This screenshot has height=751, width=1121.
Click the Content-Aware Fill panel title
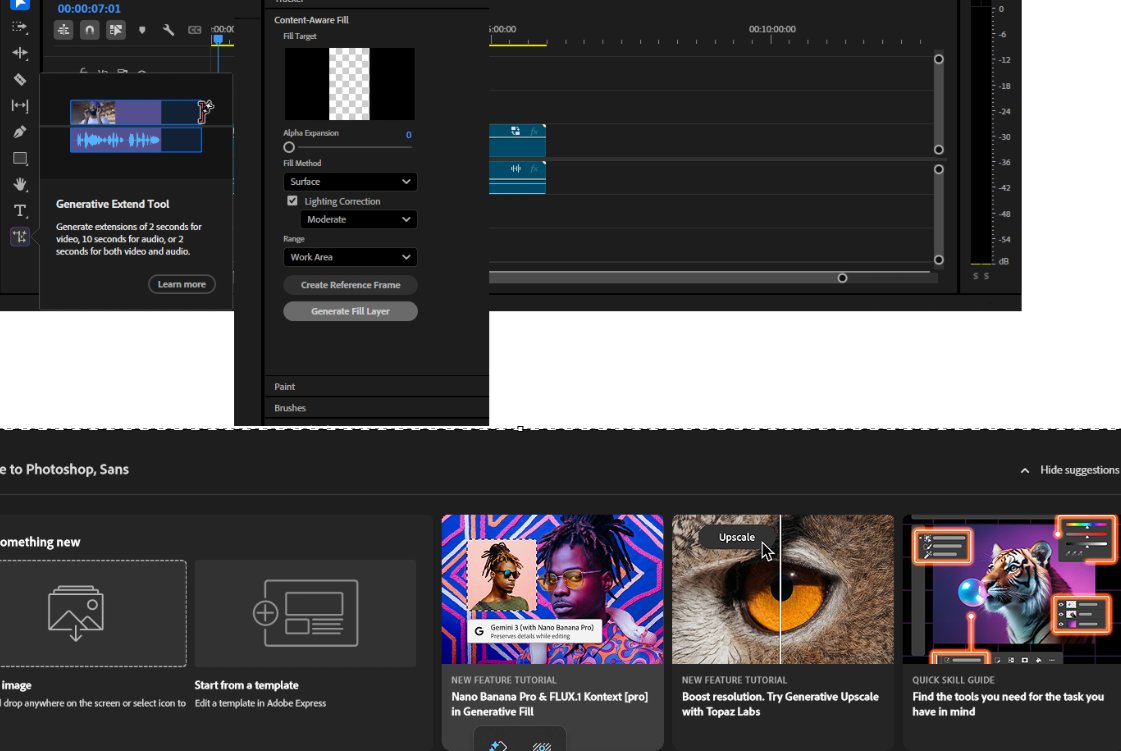(x=311, y=20)
